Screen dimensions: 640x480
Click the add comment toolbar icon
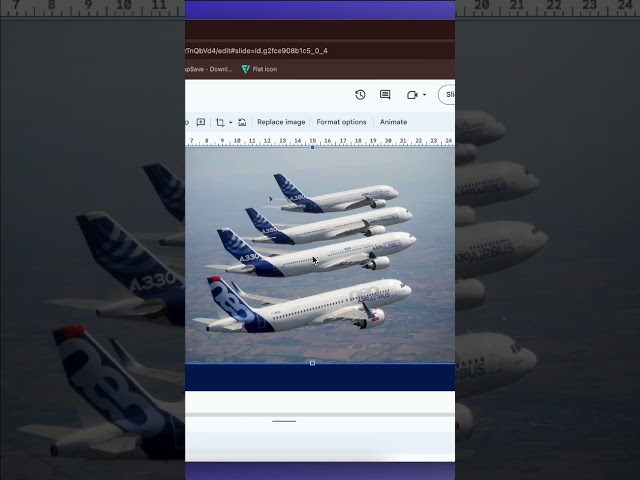[200, 122]
